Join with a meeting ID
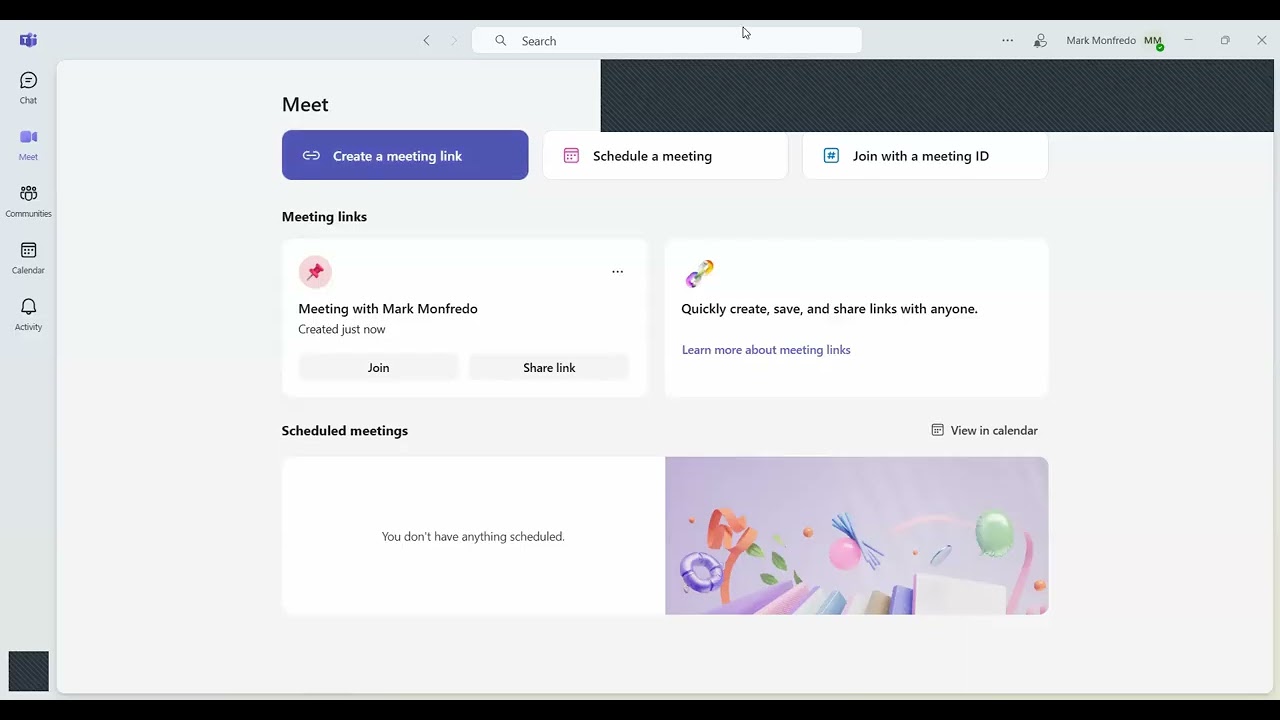The image size is (1280, 720). 925,155
